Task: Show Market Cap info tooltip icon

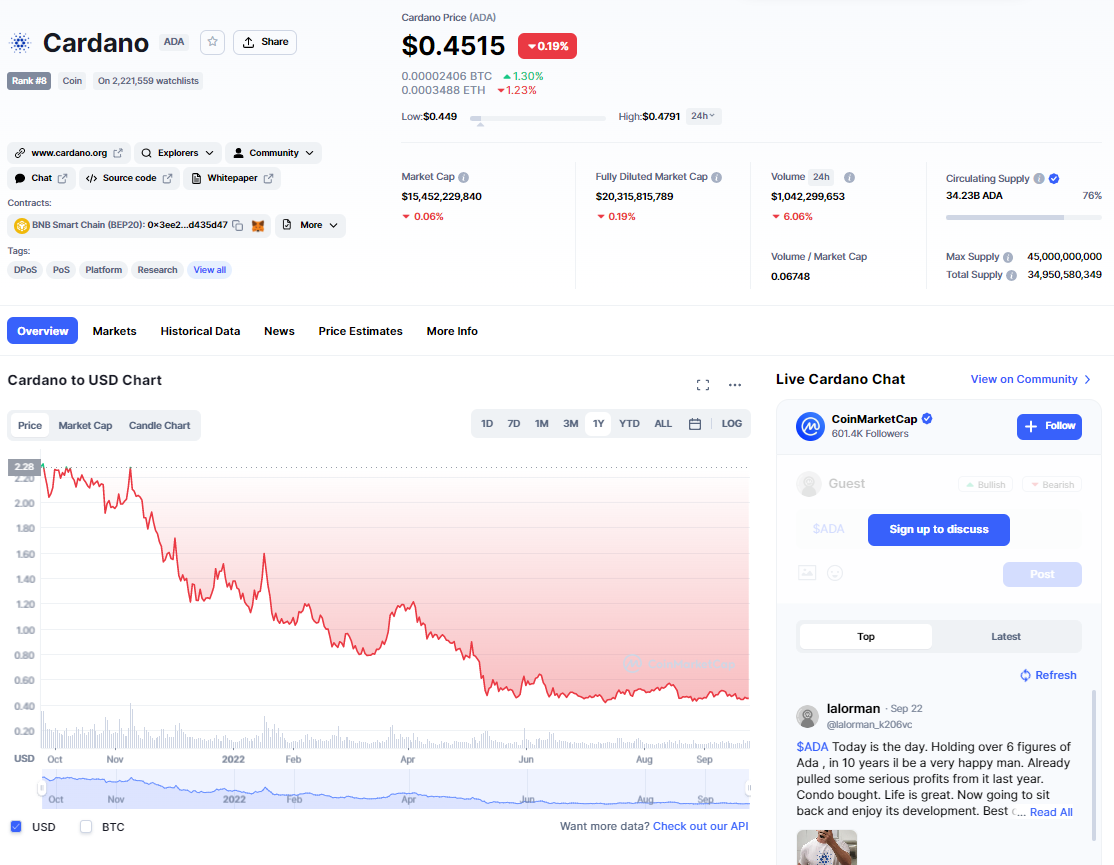Action: [463, 178]
